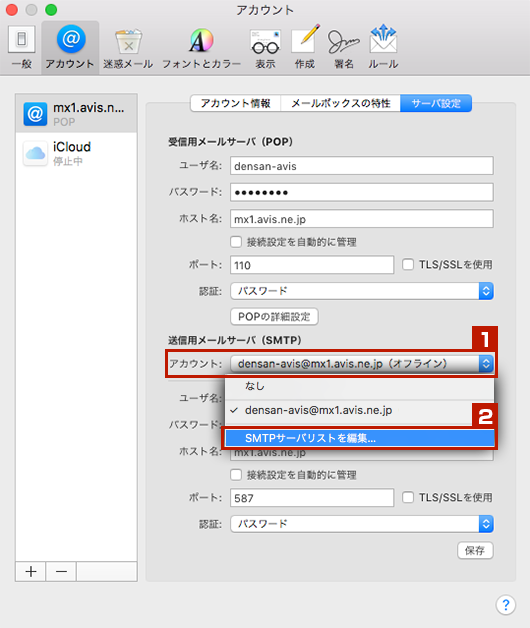Open the ルール rules preferences
The height and width of the screenshot is (628, 530).
(383, 47)
